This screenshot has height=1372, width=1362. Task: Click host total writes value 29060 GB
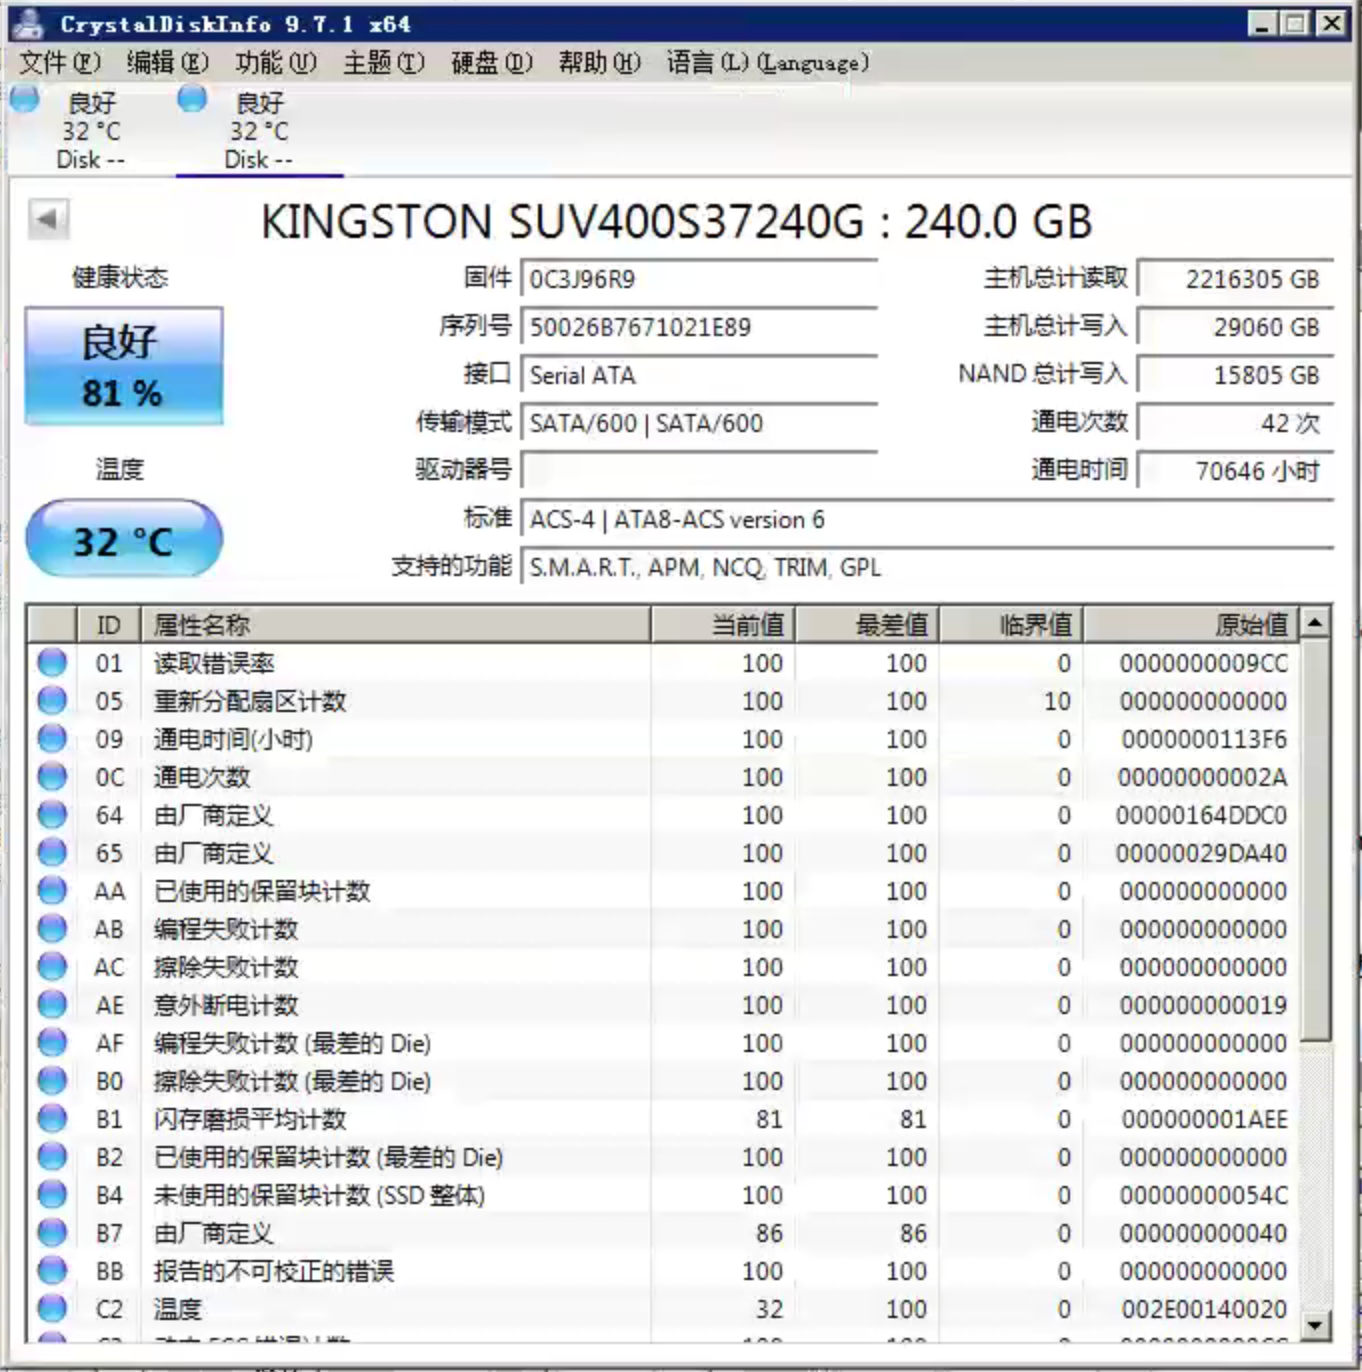click(x=1236, y=327)
